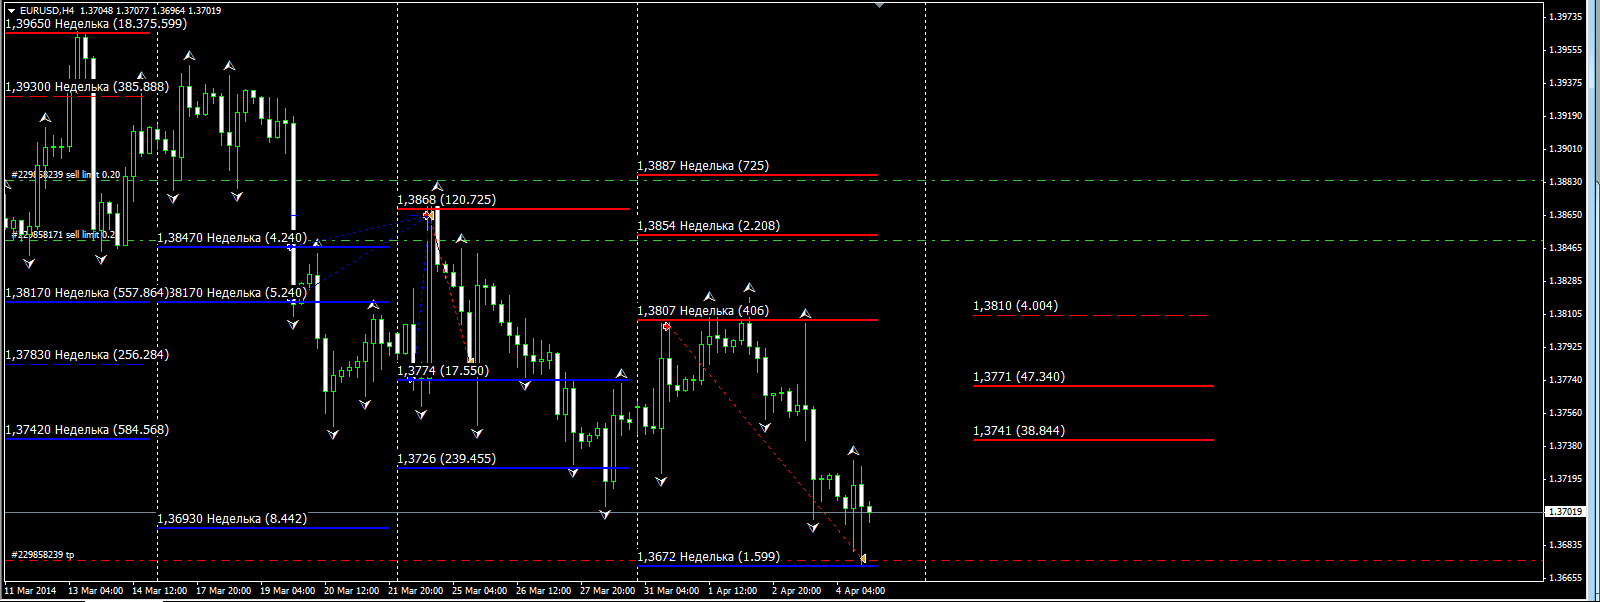Select the 1,3726 (239.455) label

[x=446, y=459]
